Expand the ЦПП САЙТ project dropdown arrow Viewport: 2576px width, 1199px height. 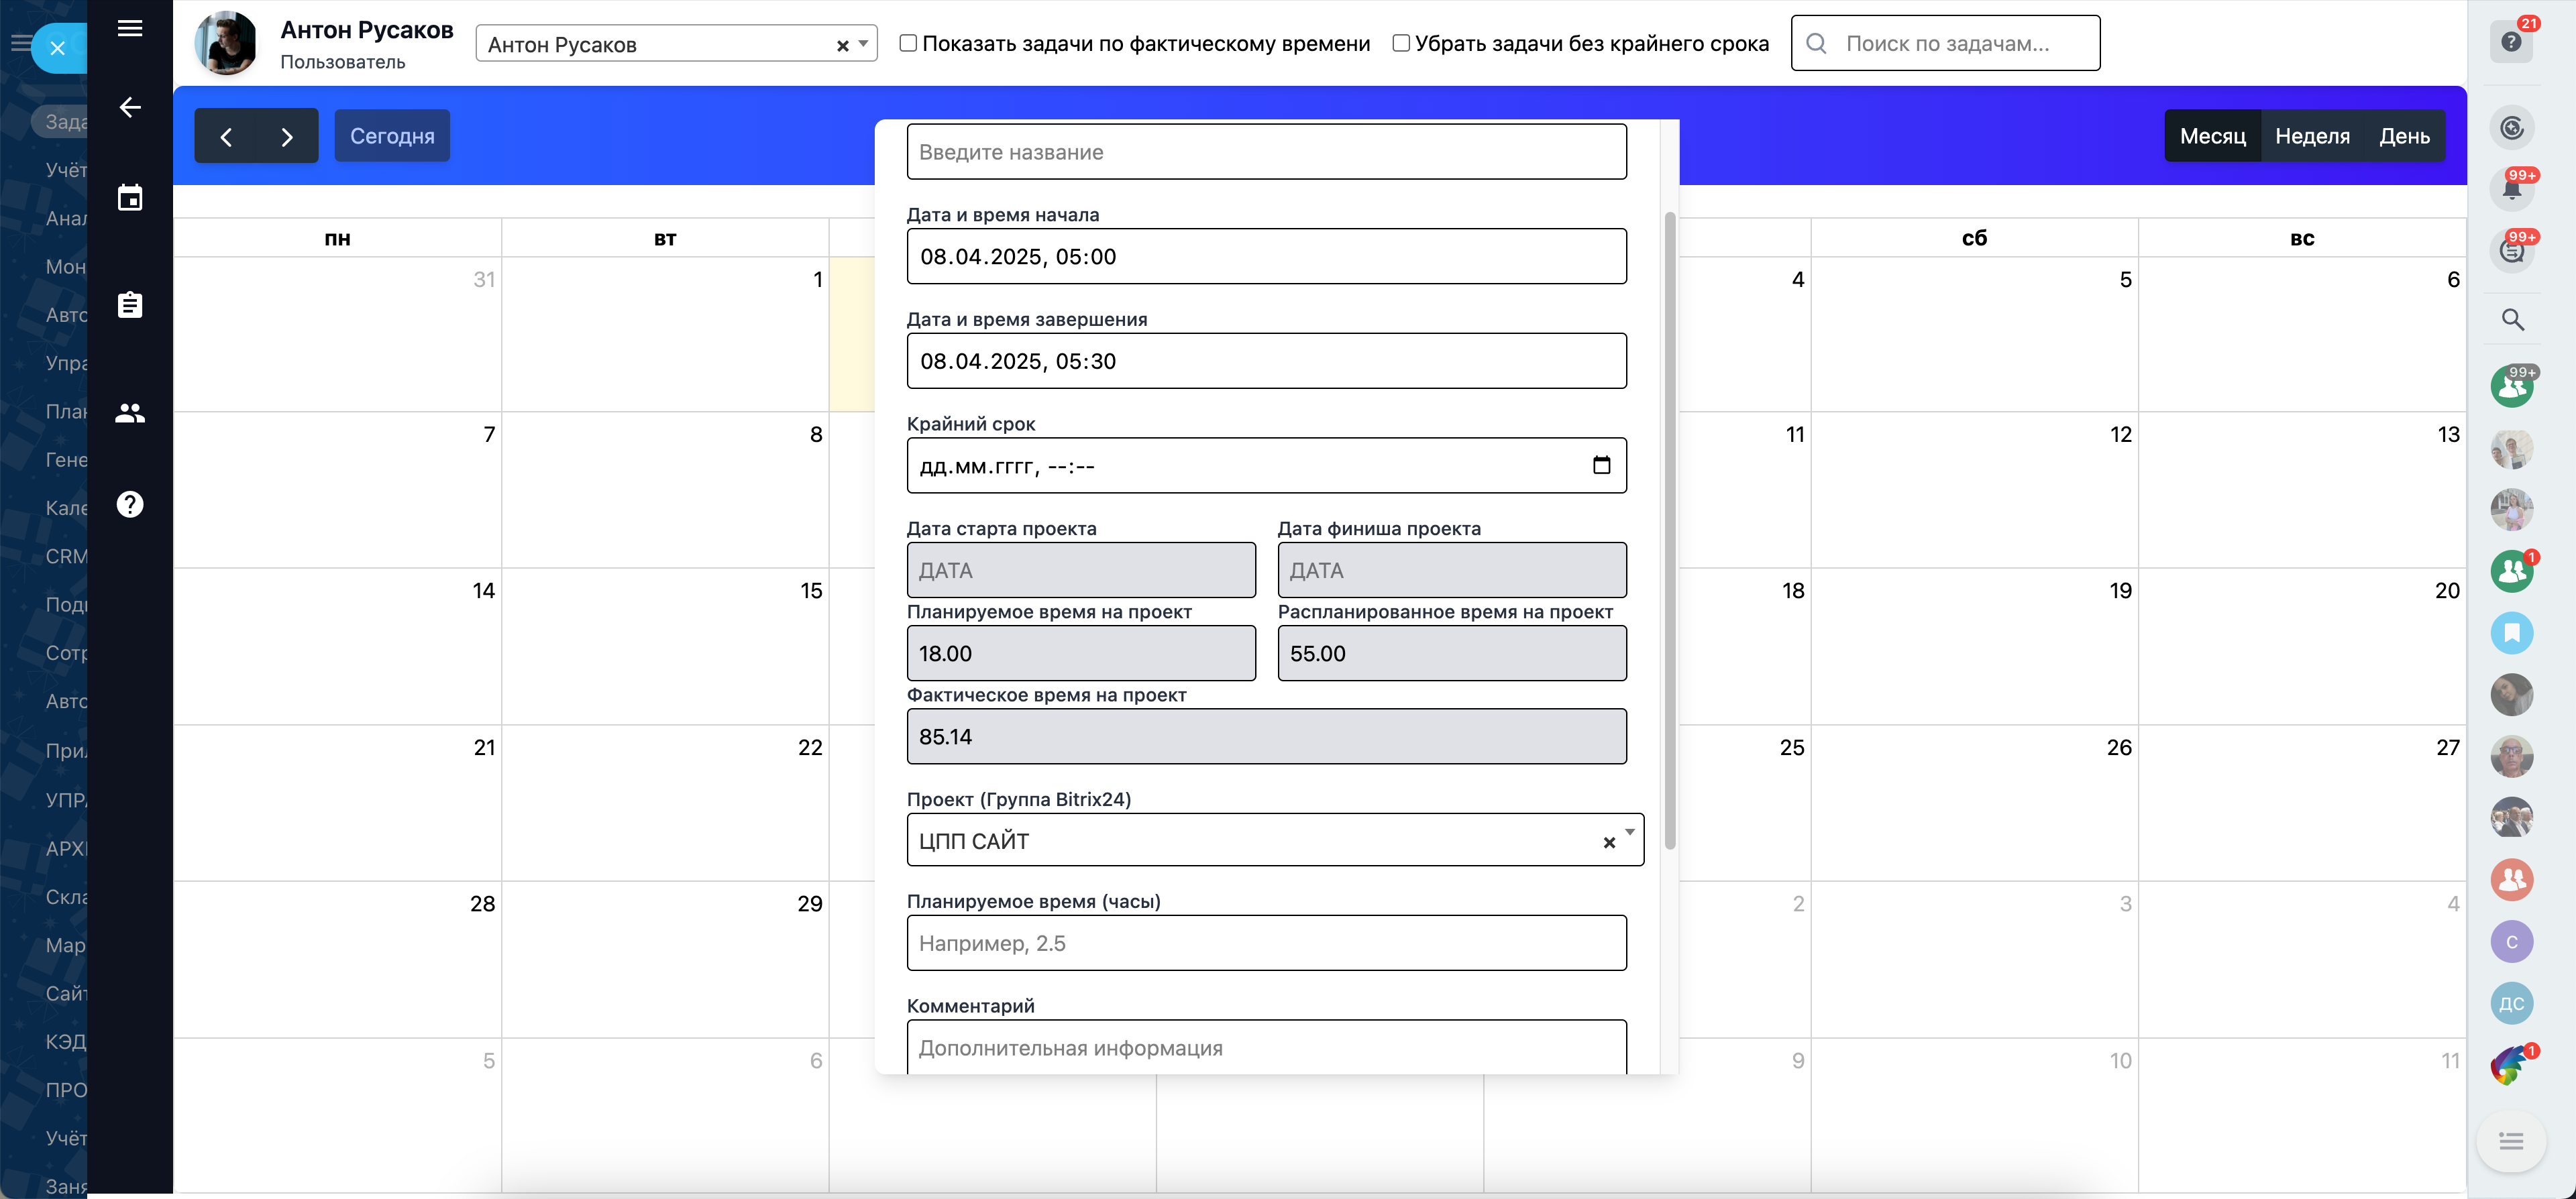tap(1630, 832)
